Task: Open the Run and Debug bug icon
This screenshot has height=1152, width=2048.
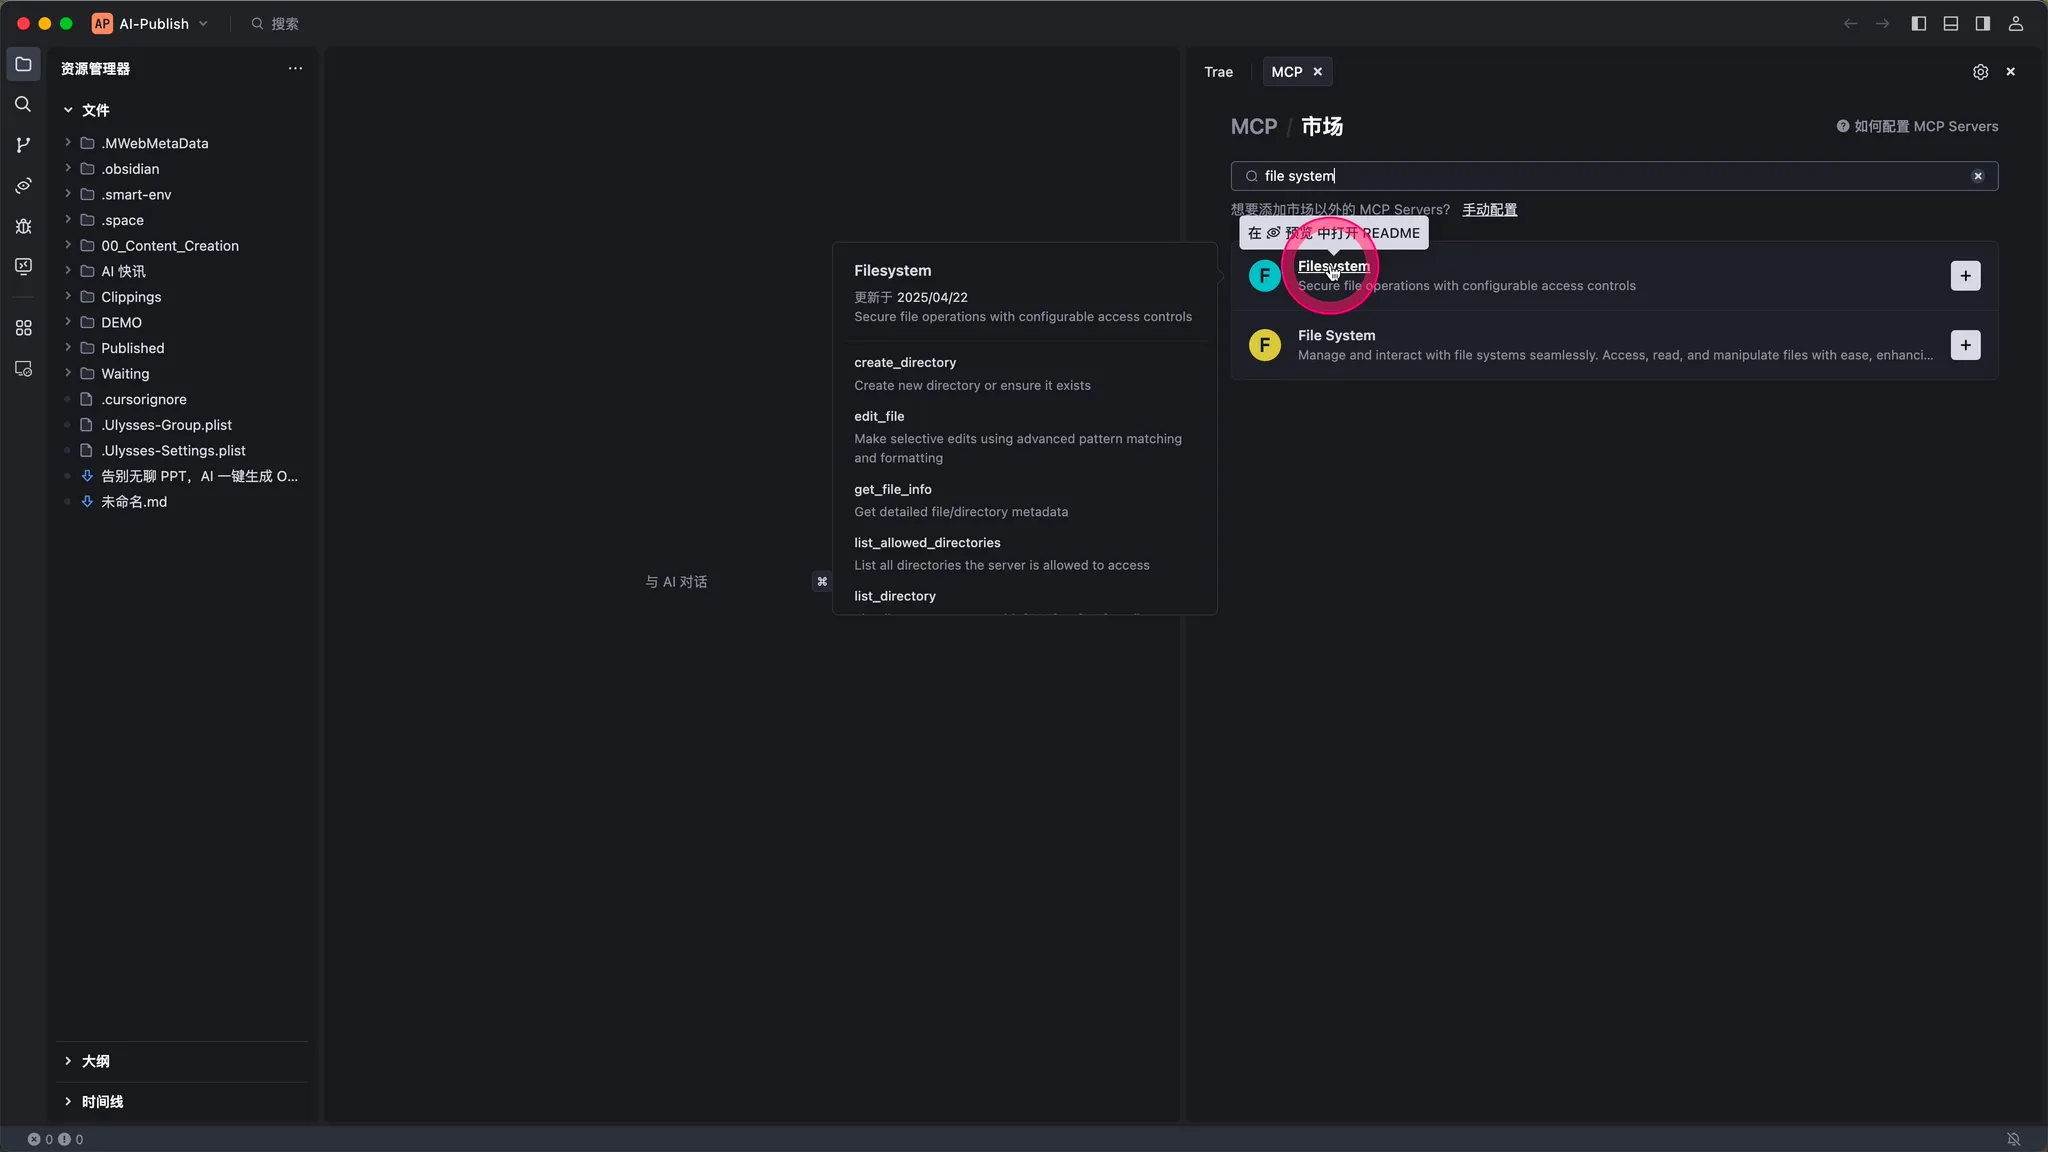Action: pos(23,226)
